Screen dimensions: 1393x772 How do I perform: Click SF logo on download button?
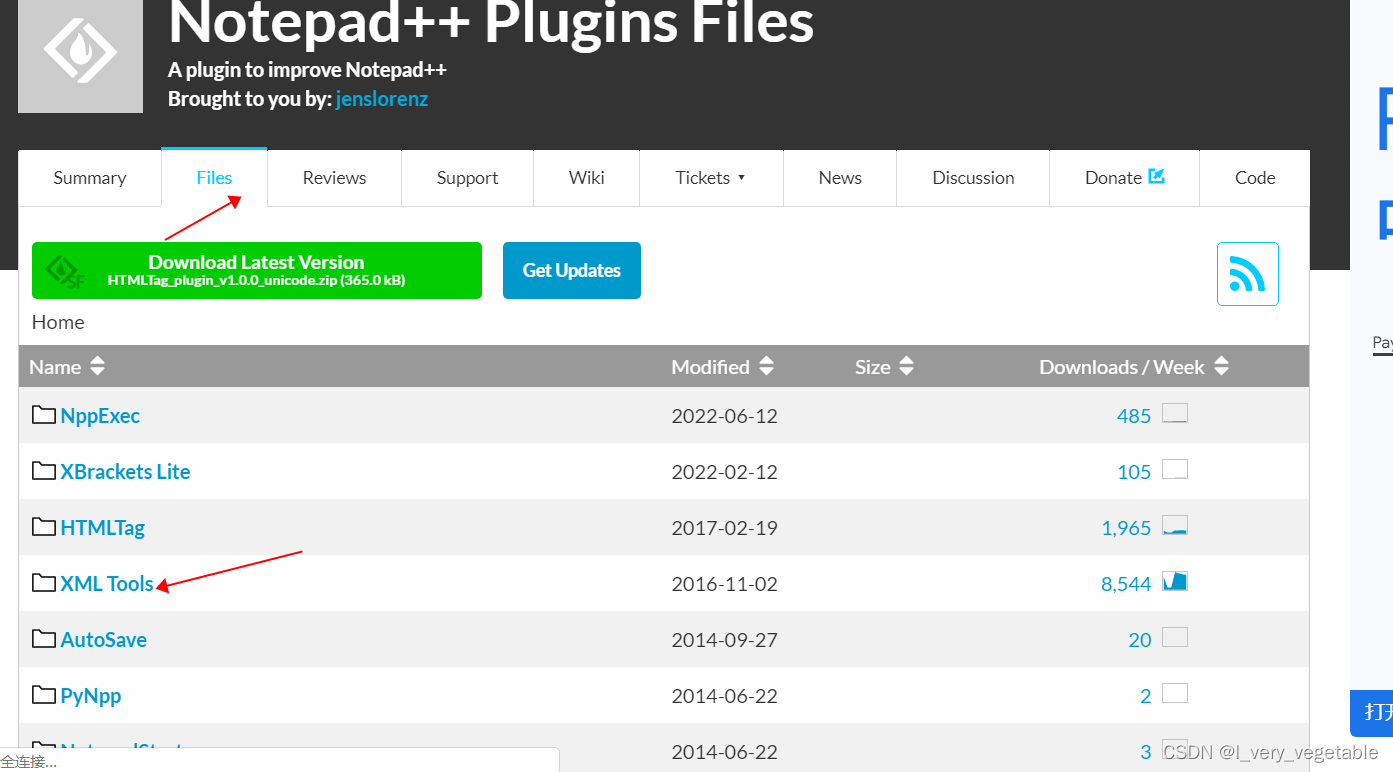66,271
